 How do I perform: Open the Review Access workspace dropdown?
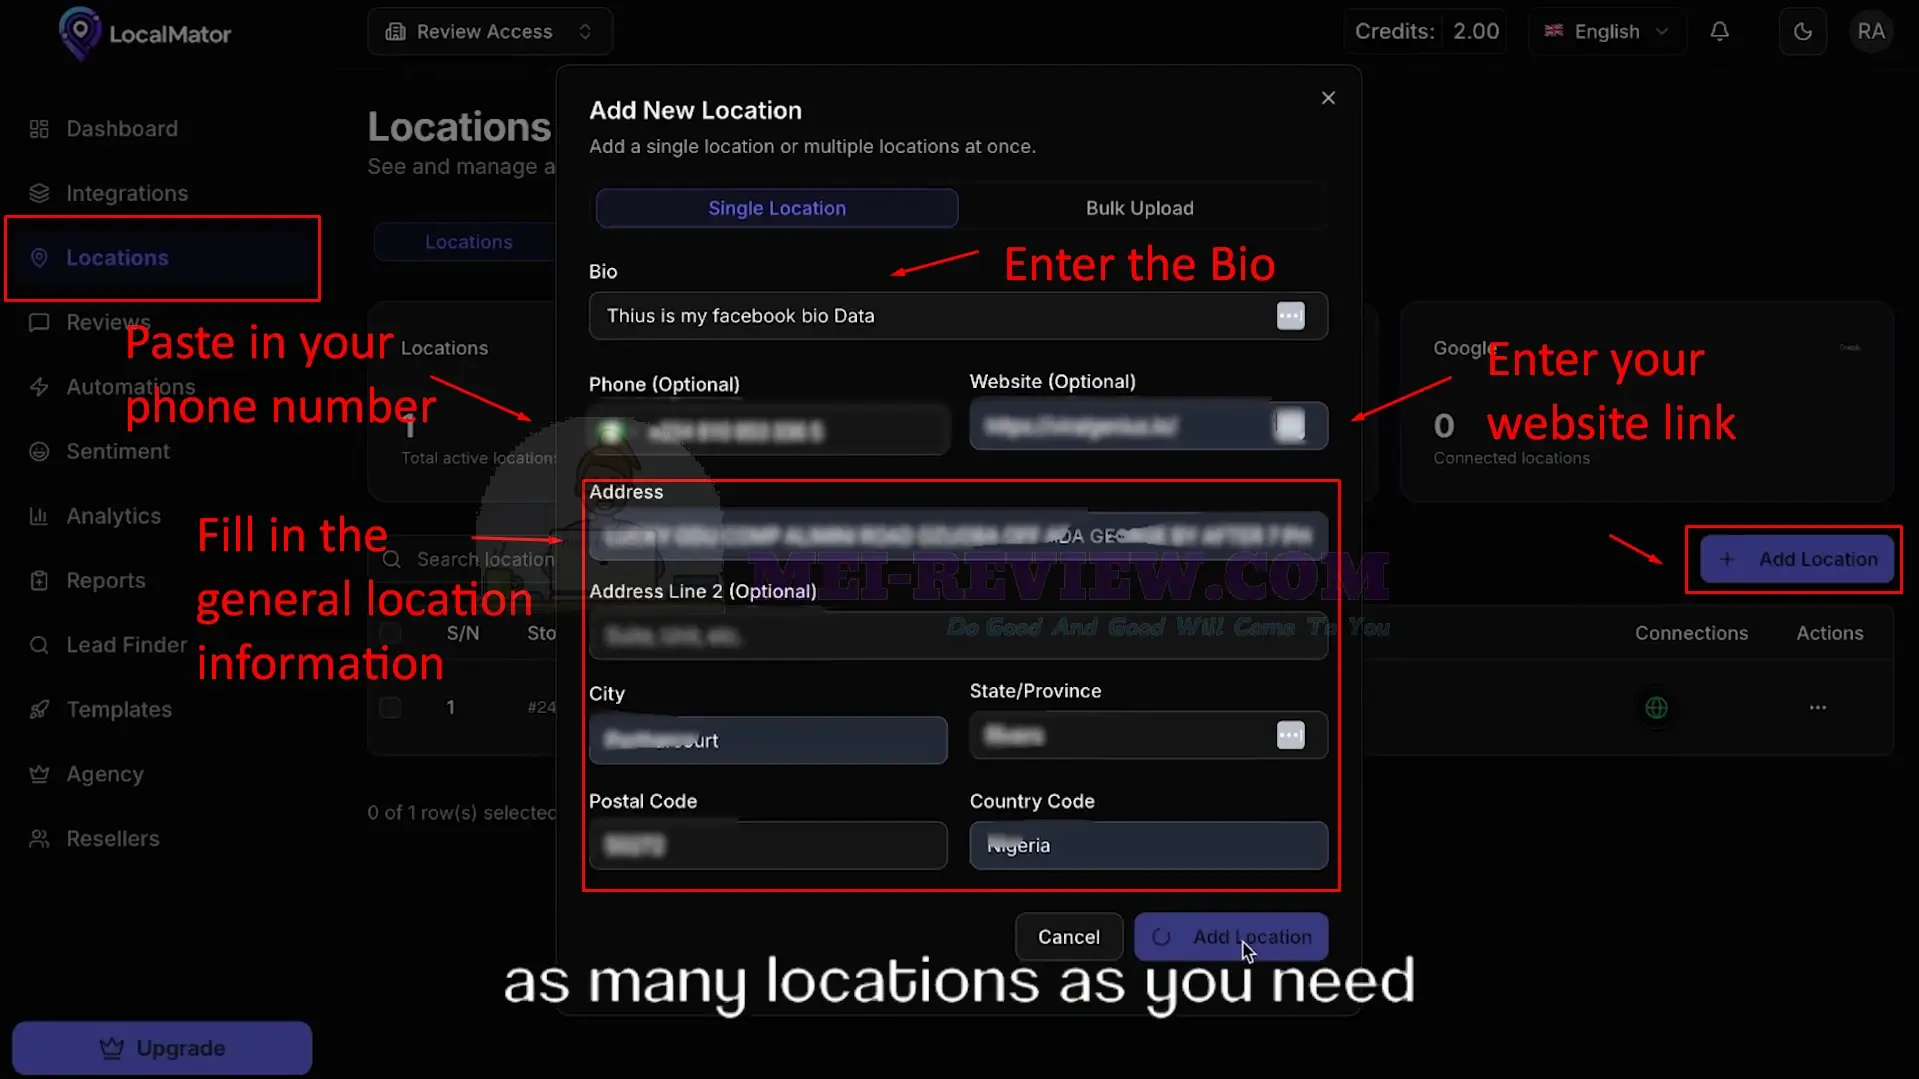pos(490,32)
